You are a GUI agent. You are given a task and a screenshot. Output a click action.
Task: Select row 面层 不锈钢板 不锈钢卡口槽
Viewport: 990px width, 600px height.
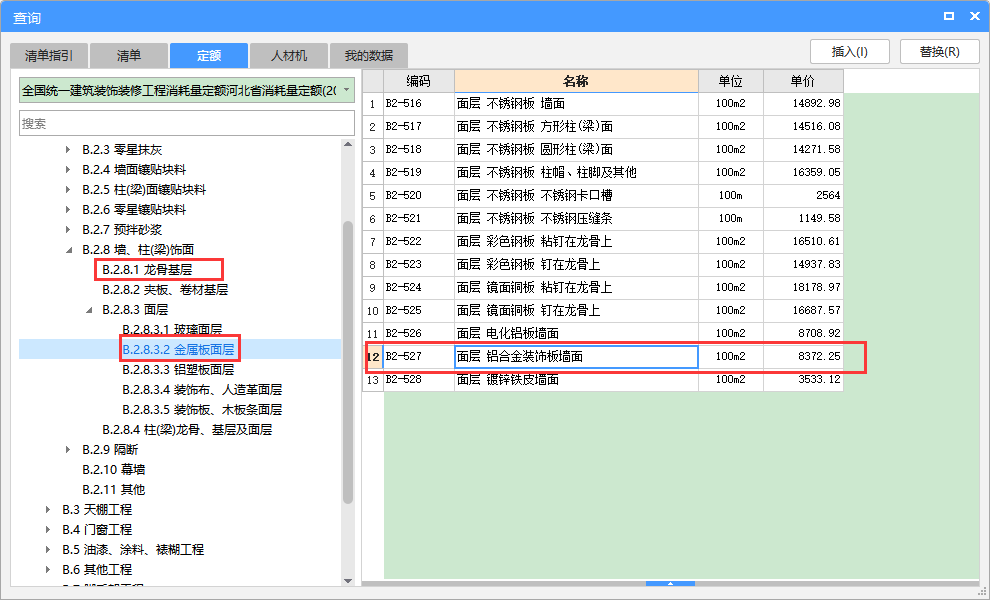603,195
